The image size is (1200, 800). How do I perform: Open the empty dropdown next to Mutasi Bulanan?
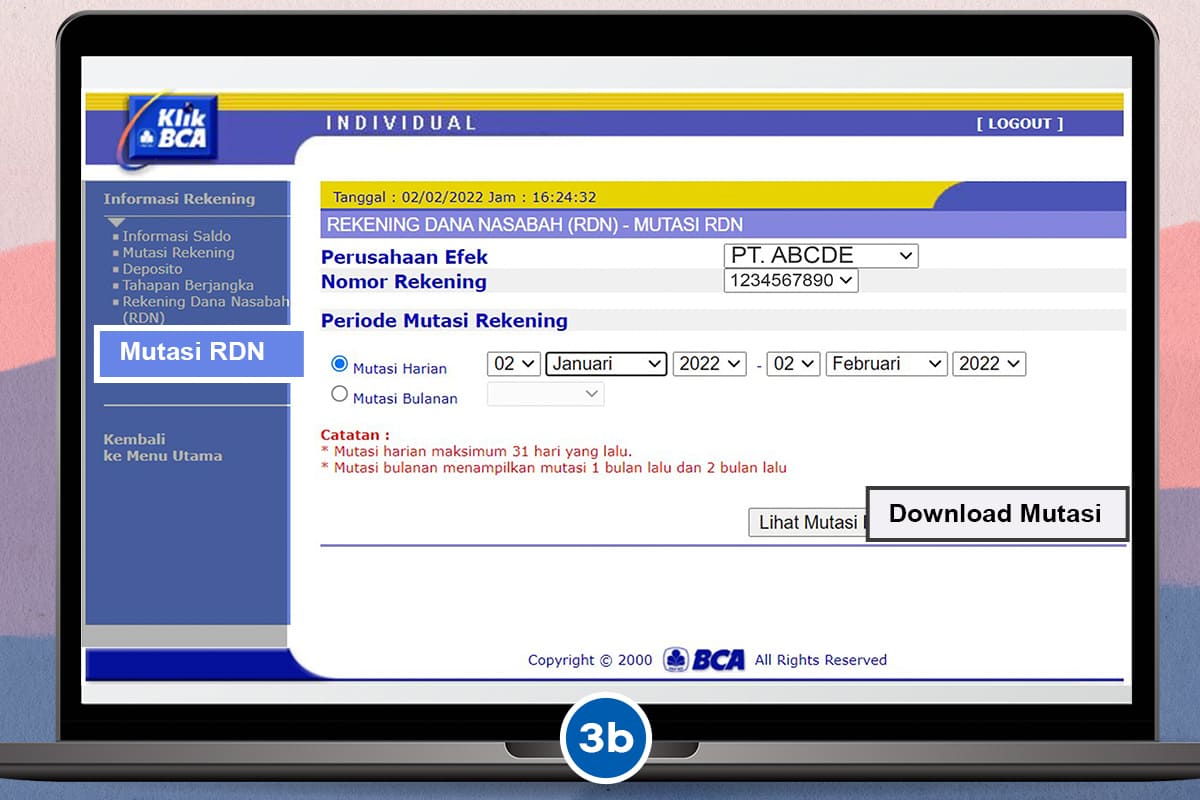coord(544,394)
